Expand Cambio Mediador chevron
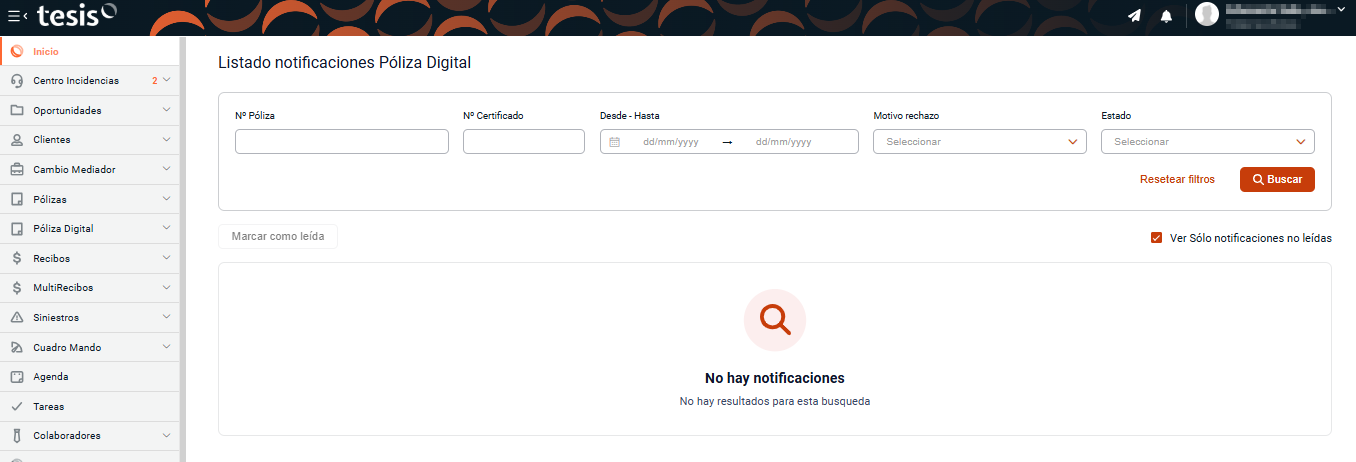 pos(167,169)
